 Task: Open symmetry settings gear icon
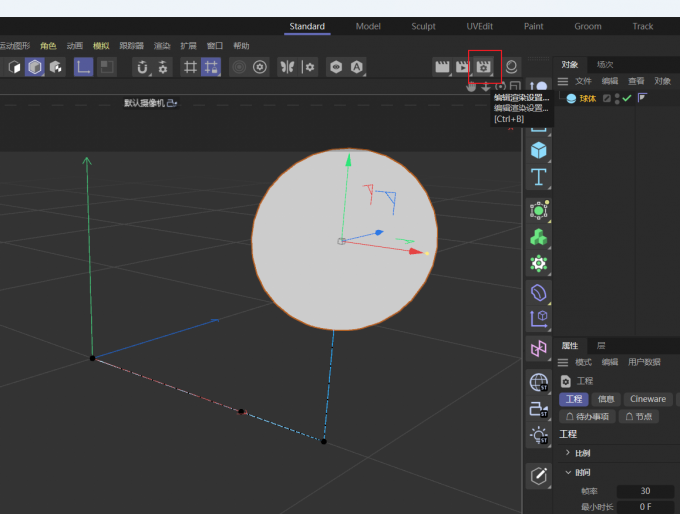308,67
